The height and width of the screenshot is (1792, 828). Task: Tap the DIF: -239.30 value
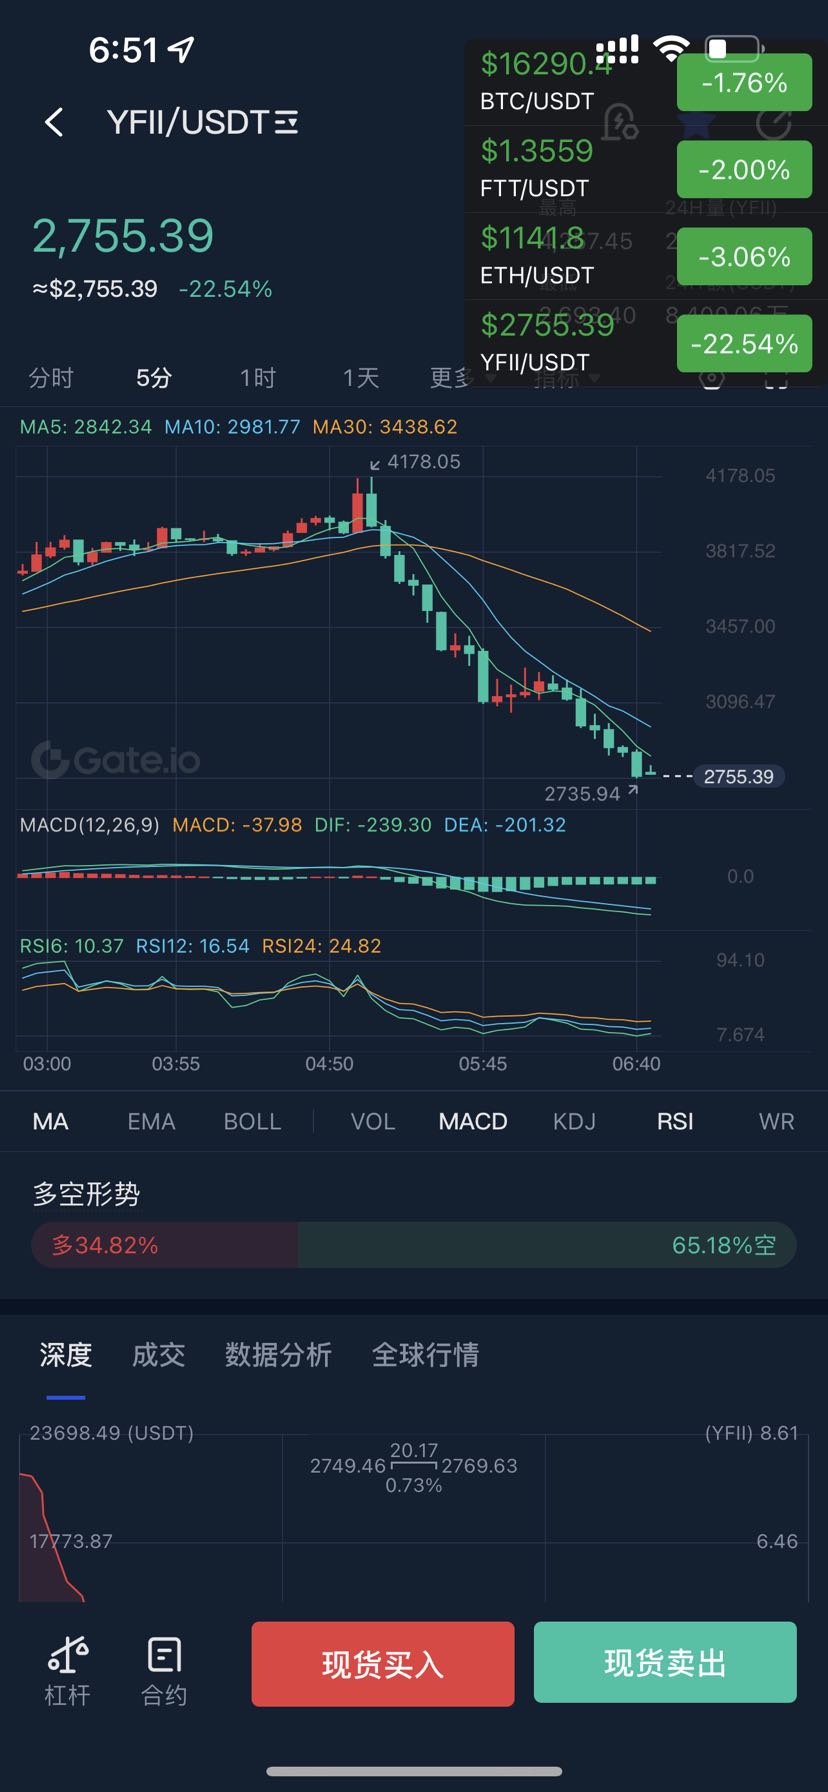pos(373,825)
